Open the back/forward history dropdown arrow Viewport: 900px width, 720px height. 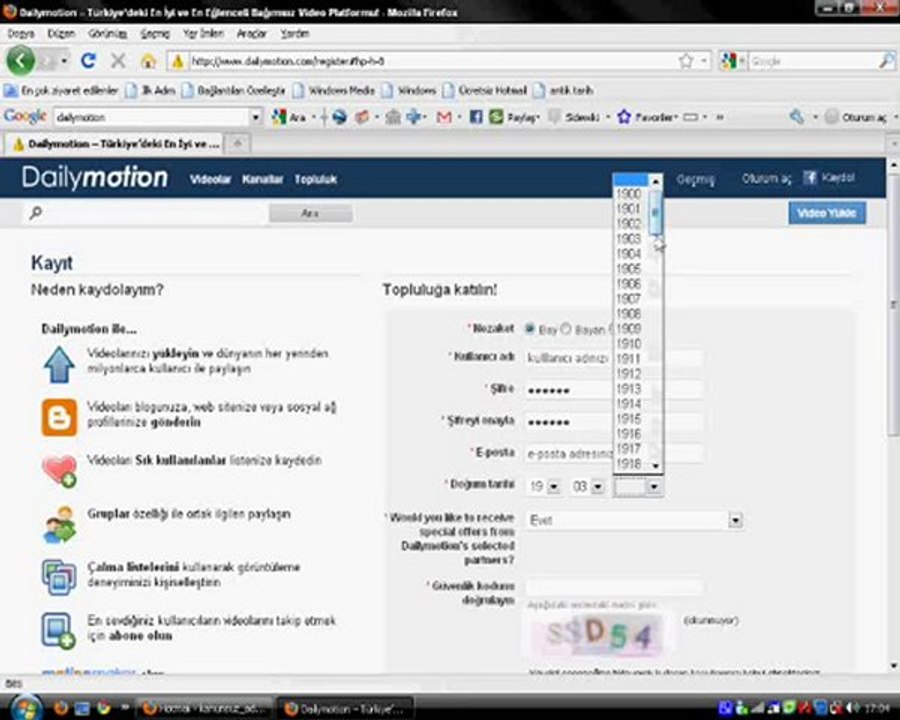64,60
